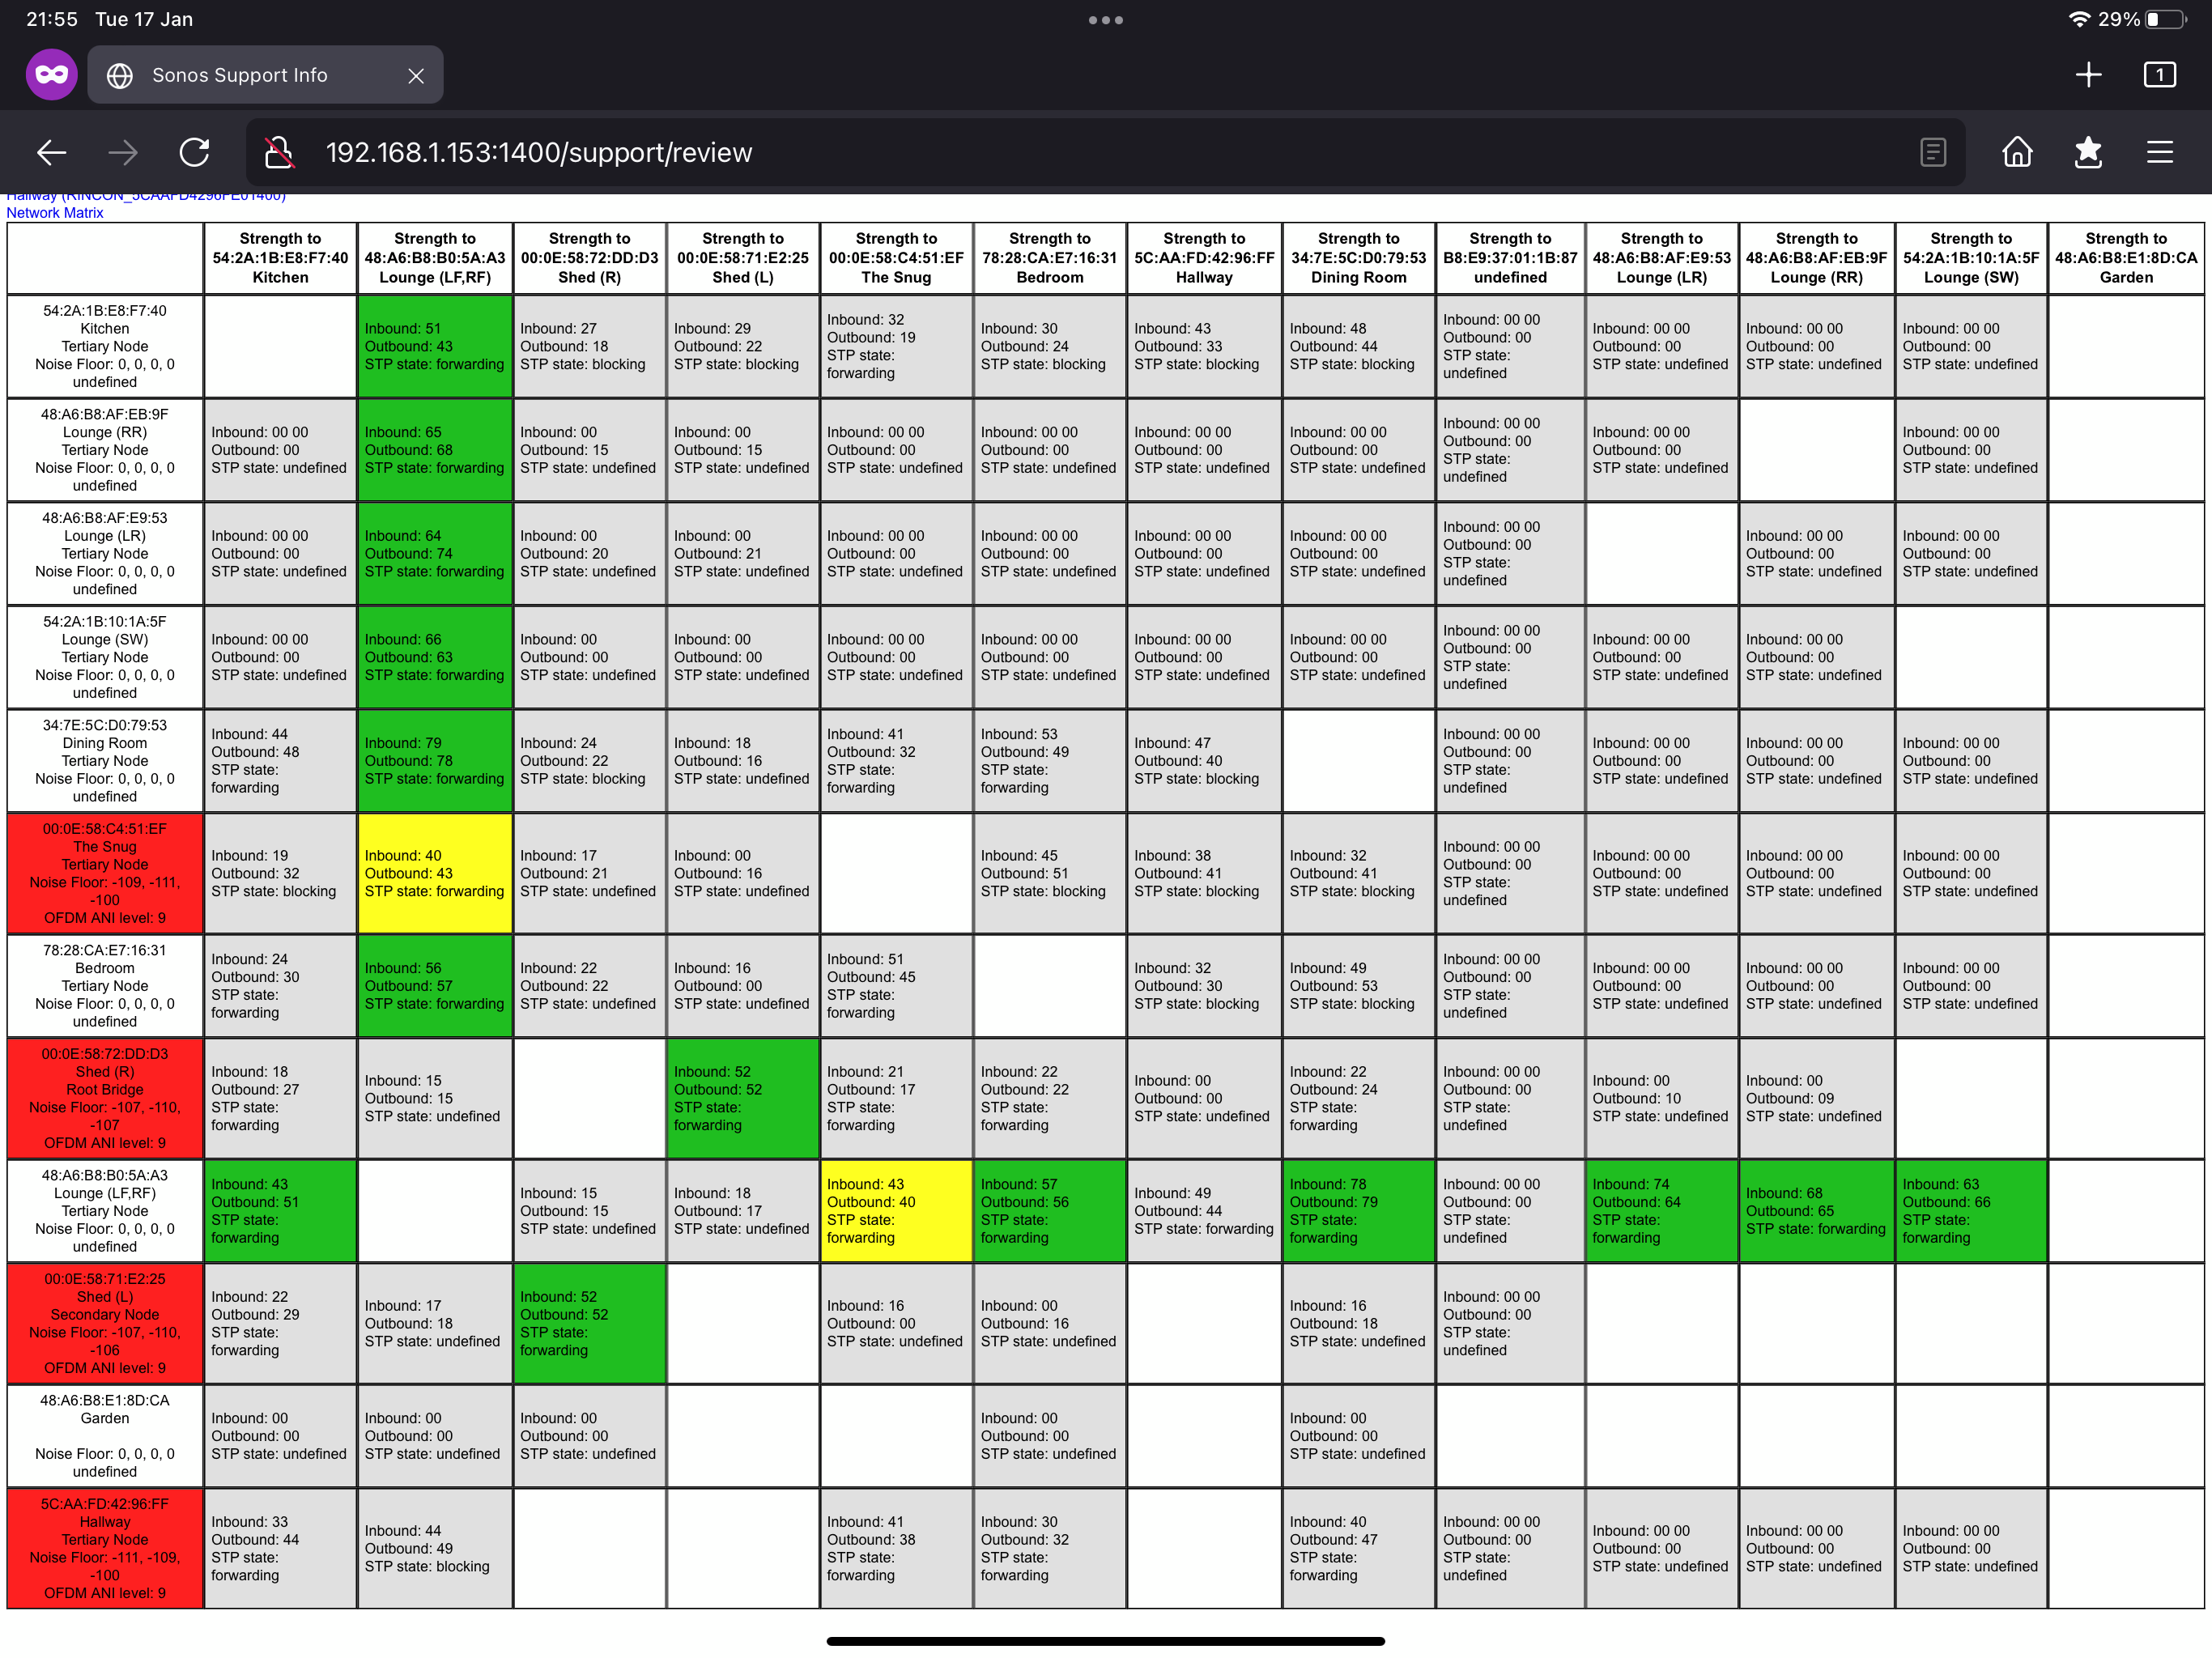Click green cell Inbound 74 Outbound 64
This screenshot has width=2212, height=1658.
(x=1662, y=1211)
